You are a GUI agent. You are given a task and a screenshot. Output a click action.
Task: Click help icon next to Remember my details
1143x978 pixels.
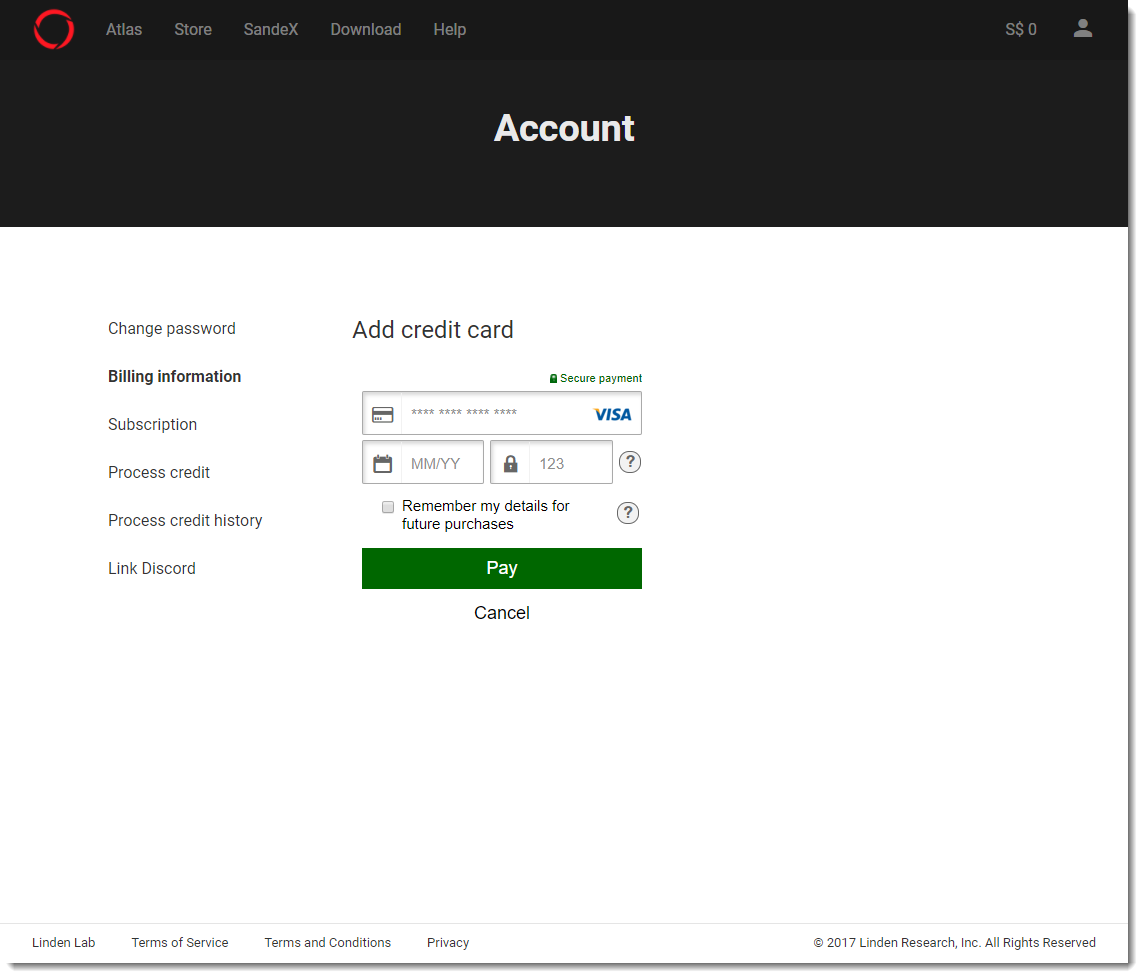tap(627, 513)
